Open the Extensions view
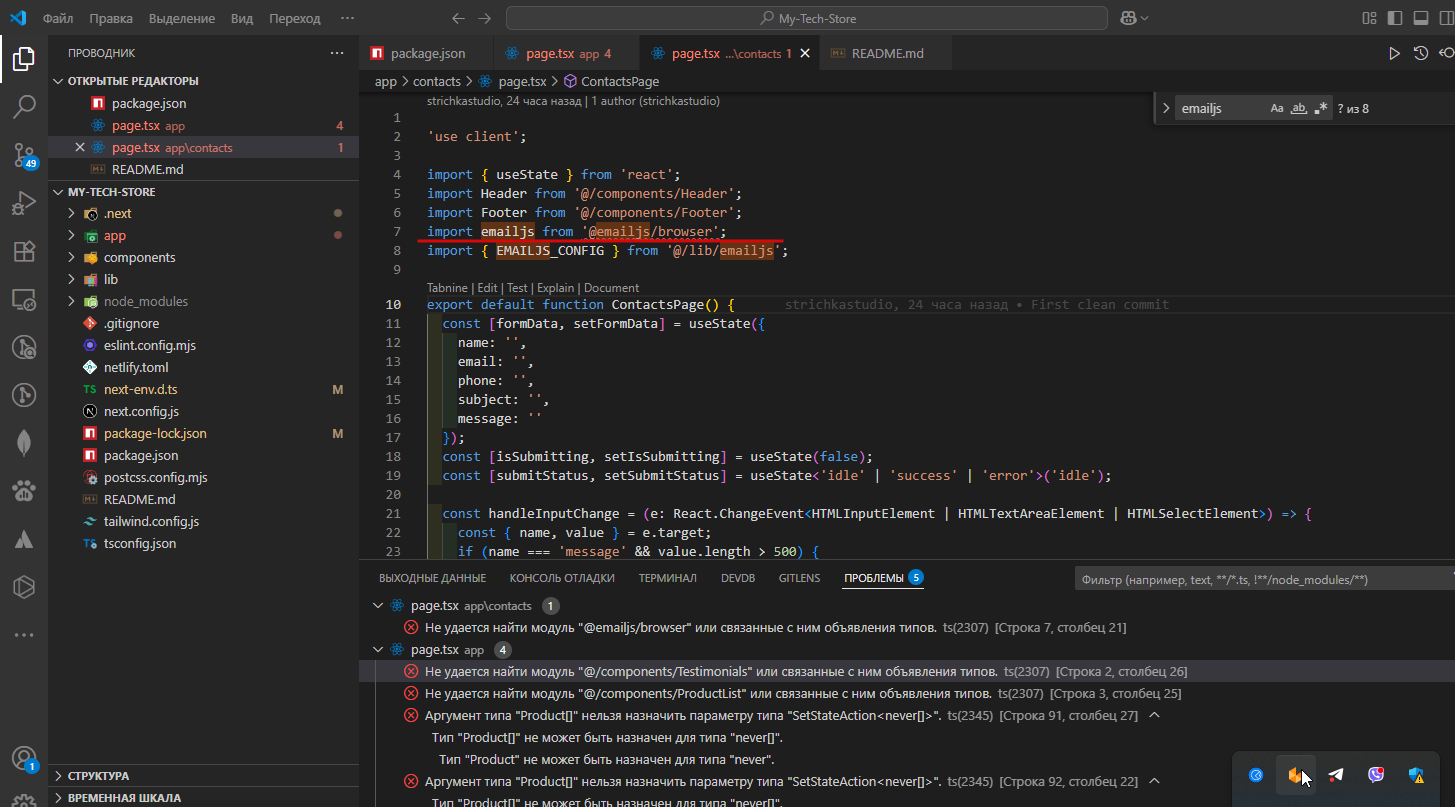This screenshot has width=1455, height=807. pos(24,251)
